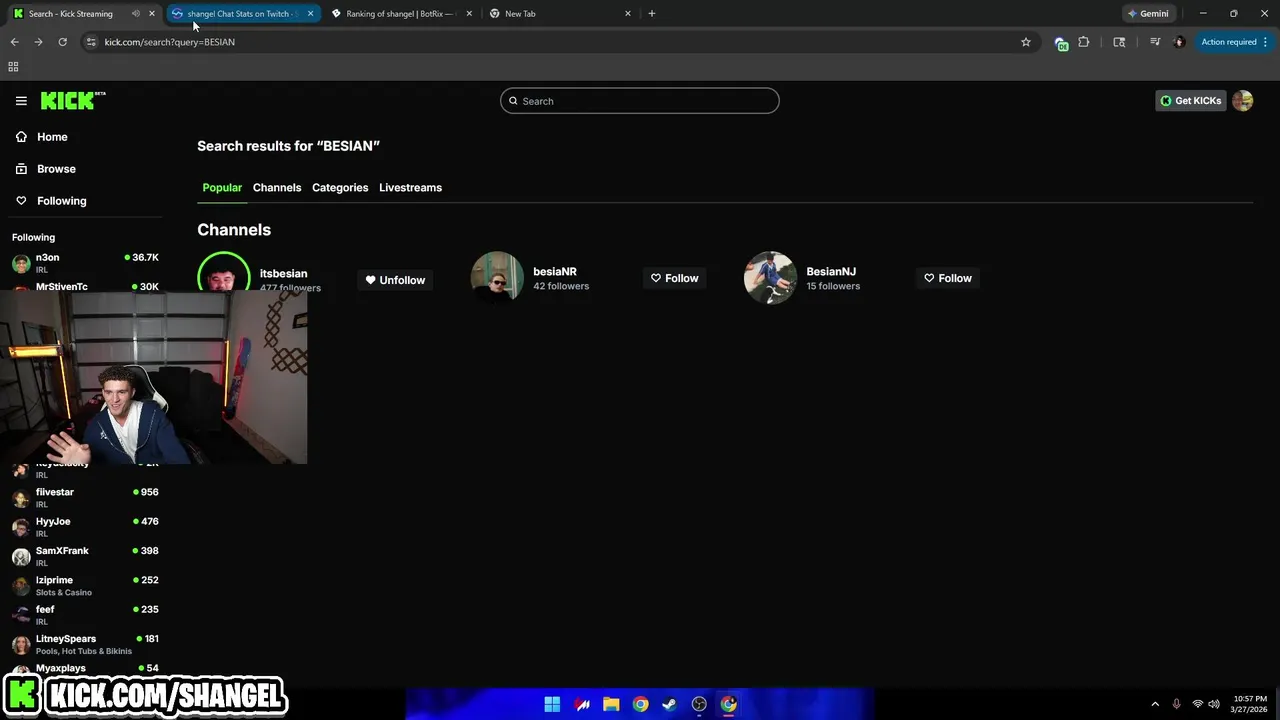Click the besiaNR avatar thumbnail
This screenshot has width=1280, height=720.
[x=497, y=278]
